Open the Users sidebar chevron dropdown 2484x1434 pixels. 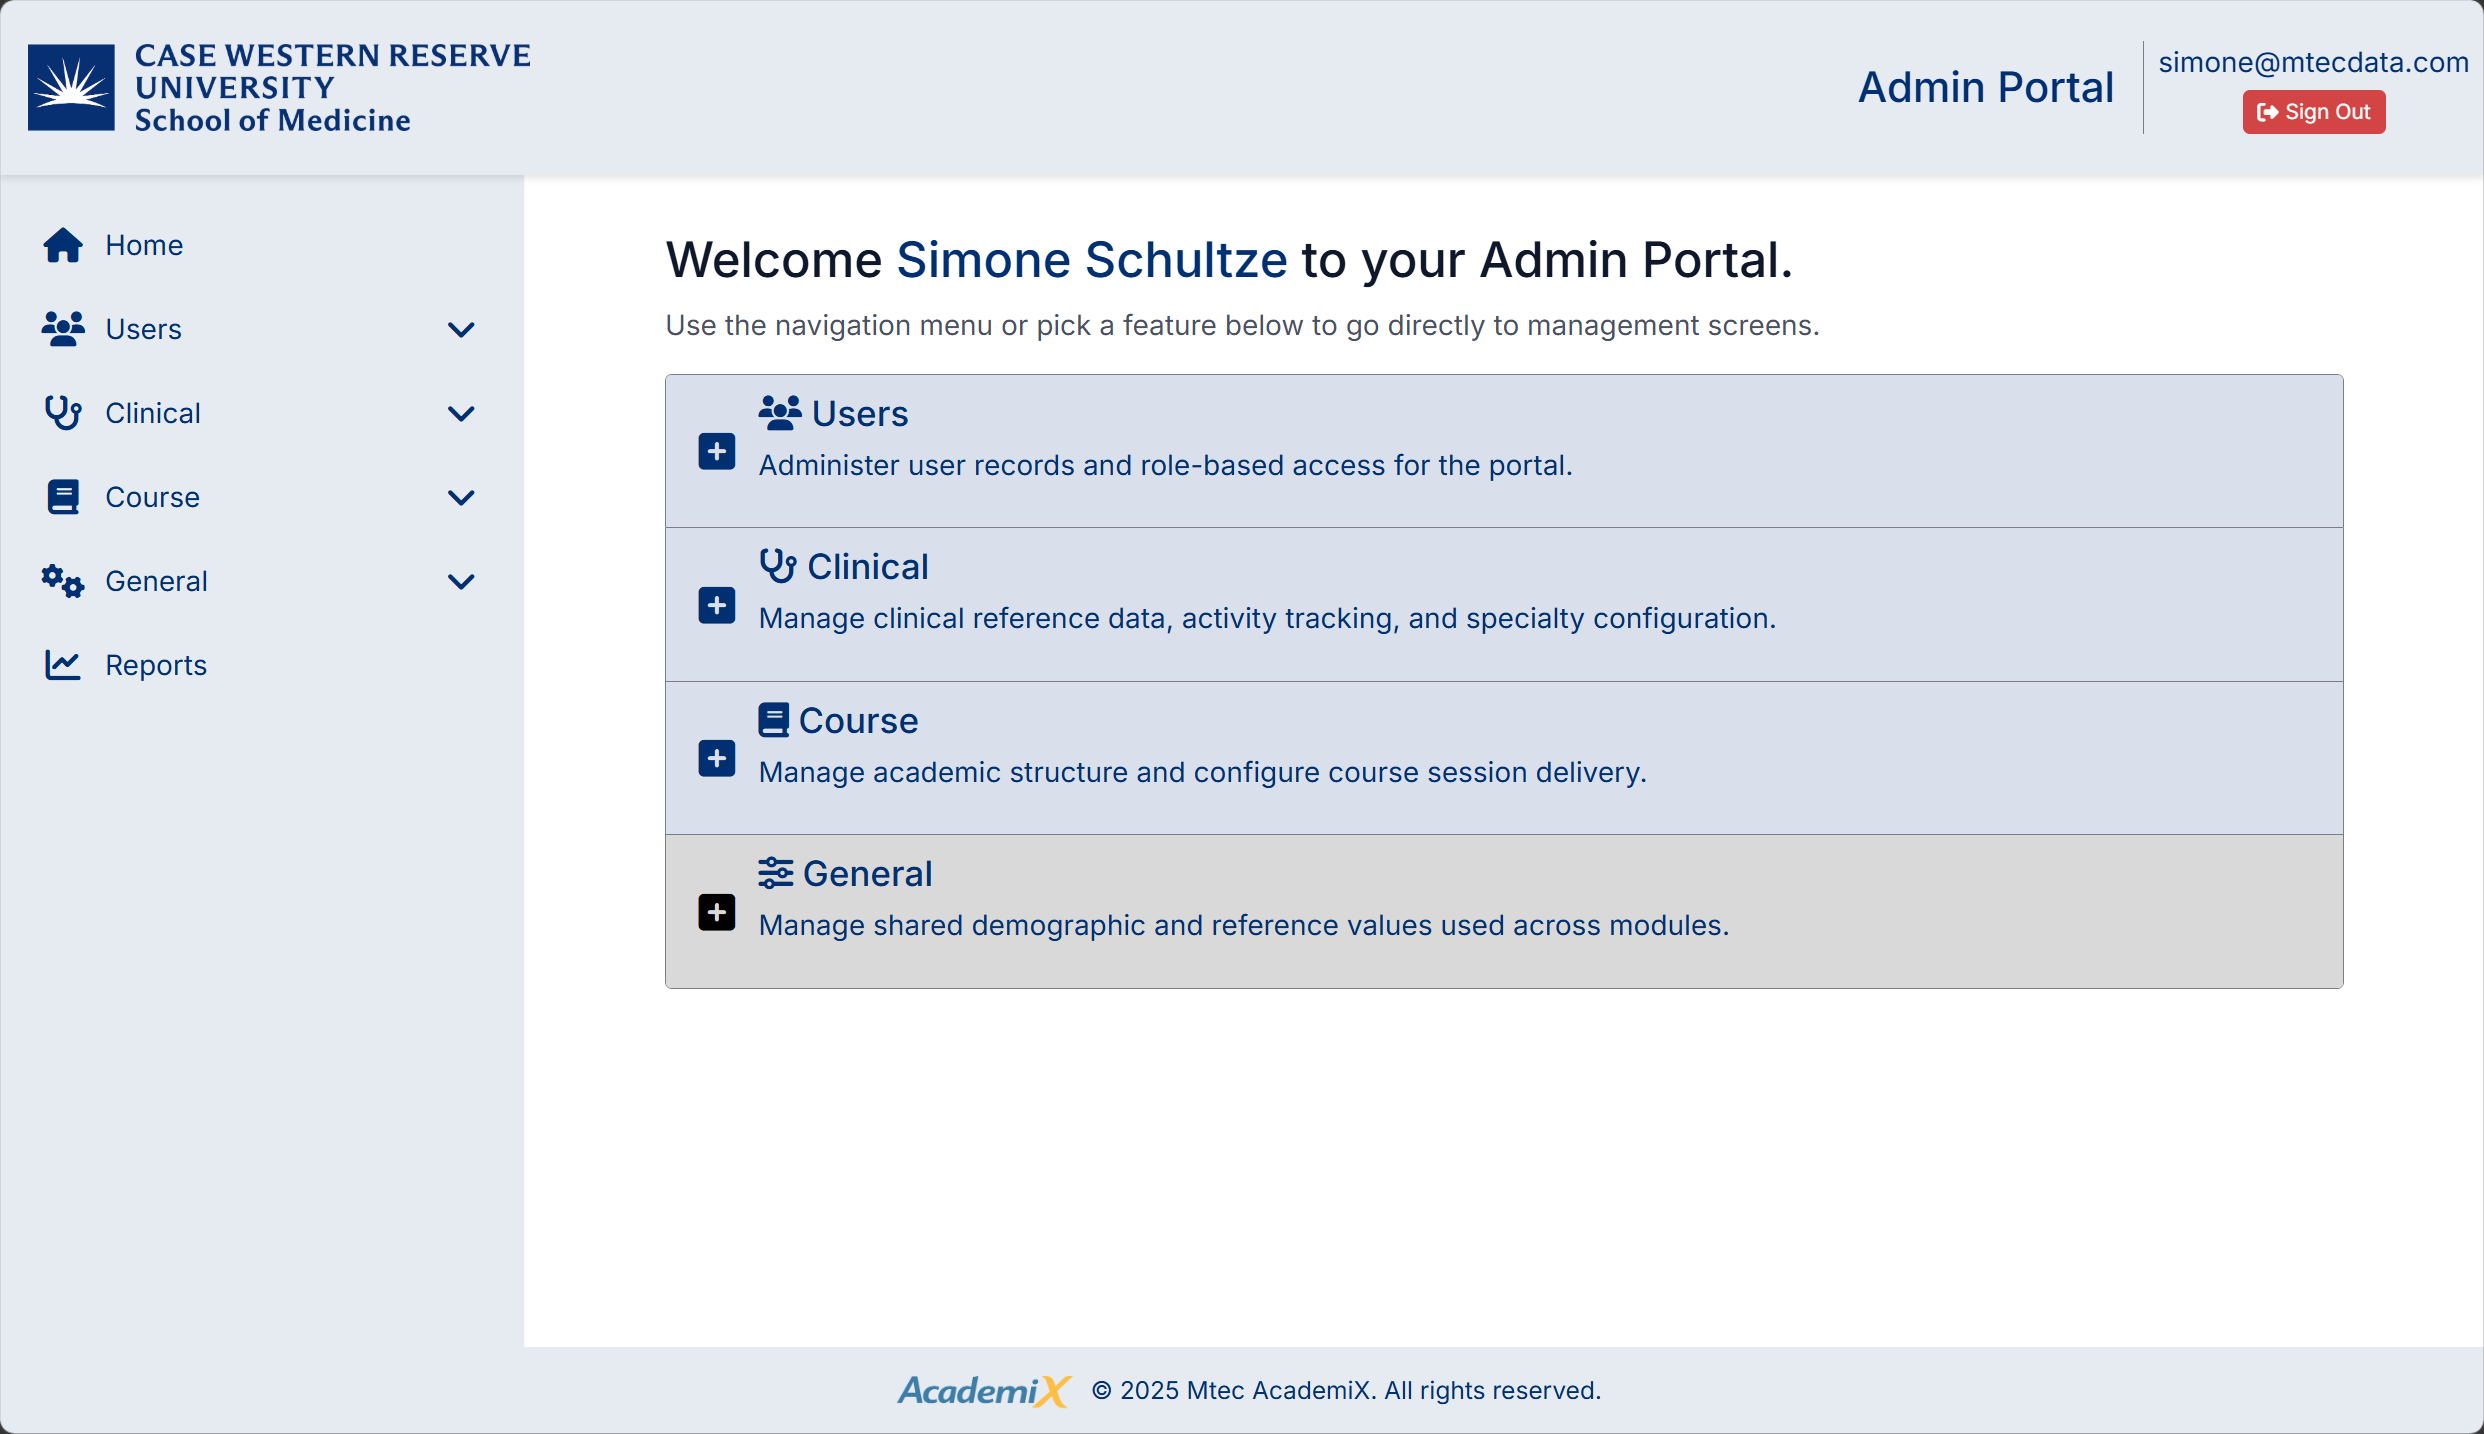pyautogui.click(x=461, y=329)
